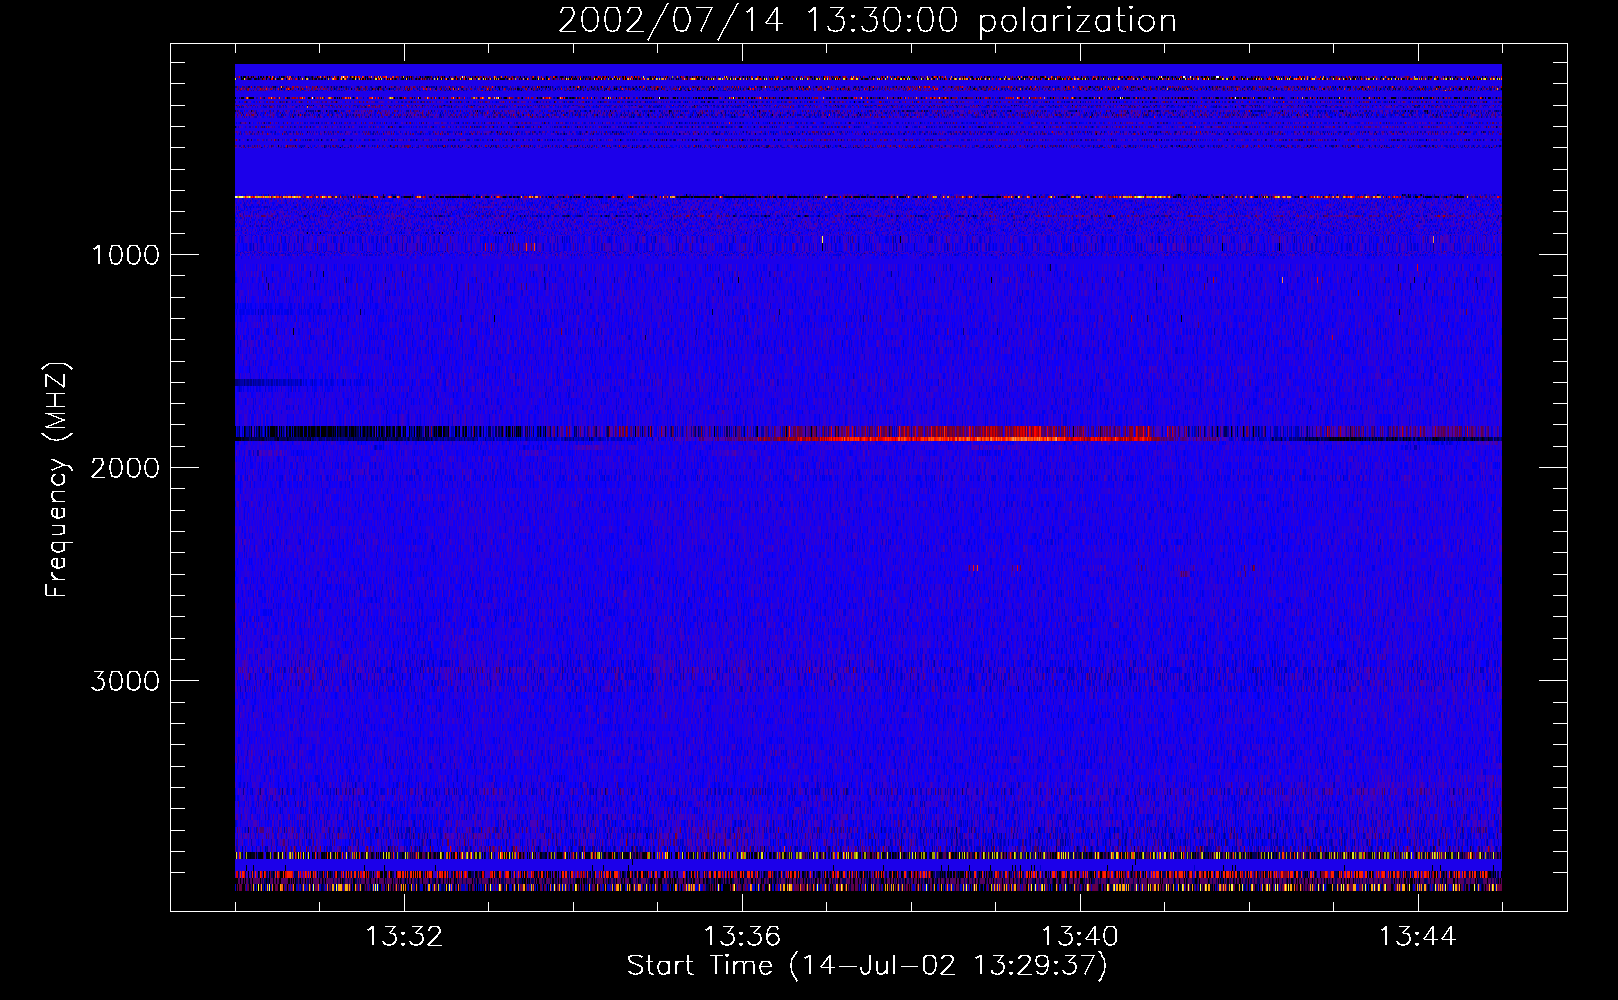Image resolution: width=1618 pixels, height=1000 pixels.
Task: Click the 13:32 time tick label
Action: (x=404, y=937)
